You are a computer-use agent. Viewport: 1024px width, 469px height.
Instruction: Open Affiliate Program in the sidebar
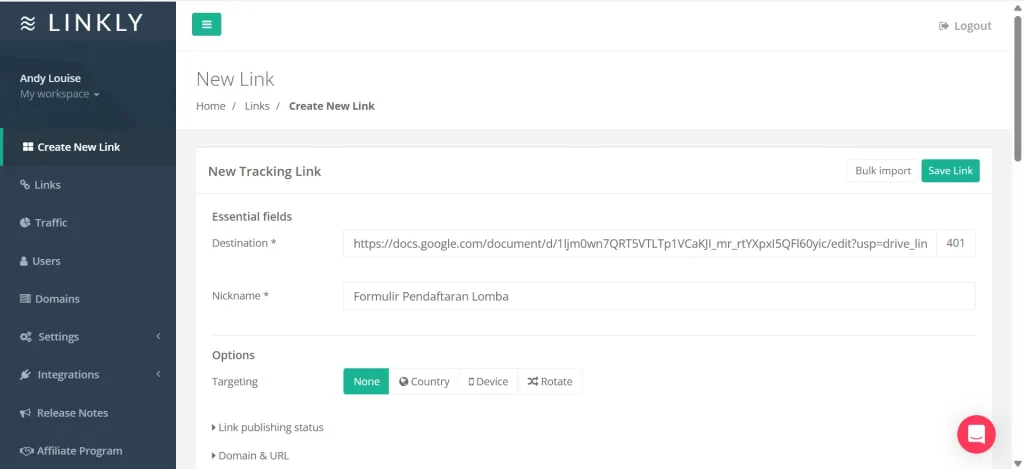click(88, 451)
